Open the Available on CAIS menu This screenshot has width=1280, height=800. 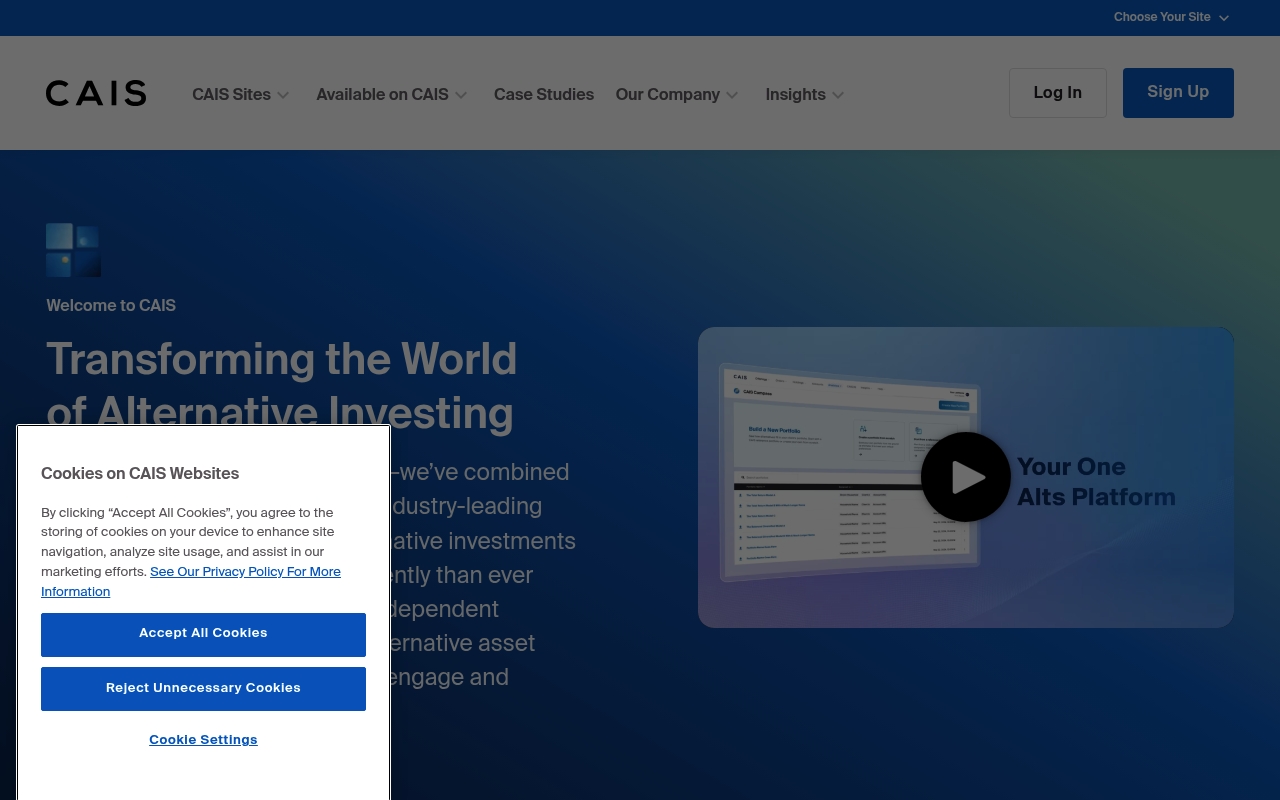point(382,94)
